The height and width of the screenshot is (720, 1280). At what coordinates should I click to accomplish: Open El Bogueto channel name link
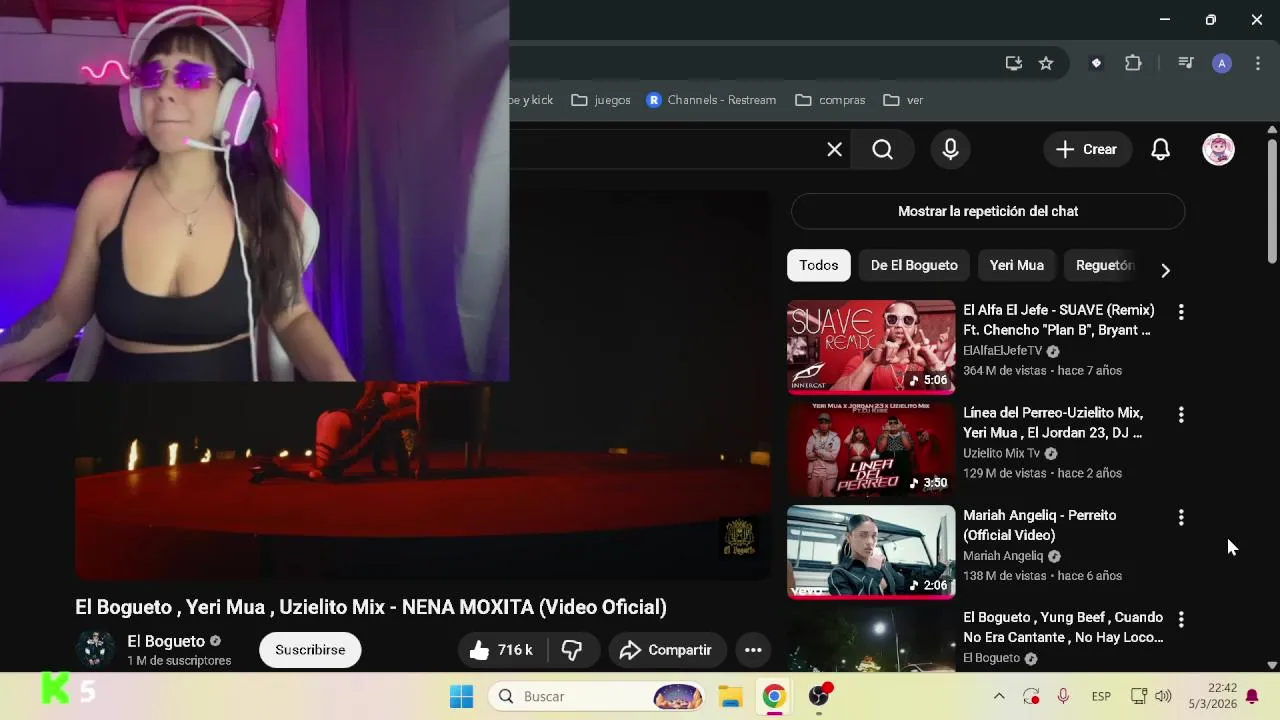coord(166,641)
